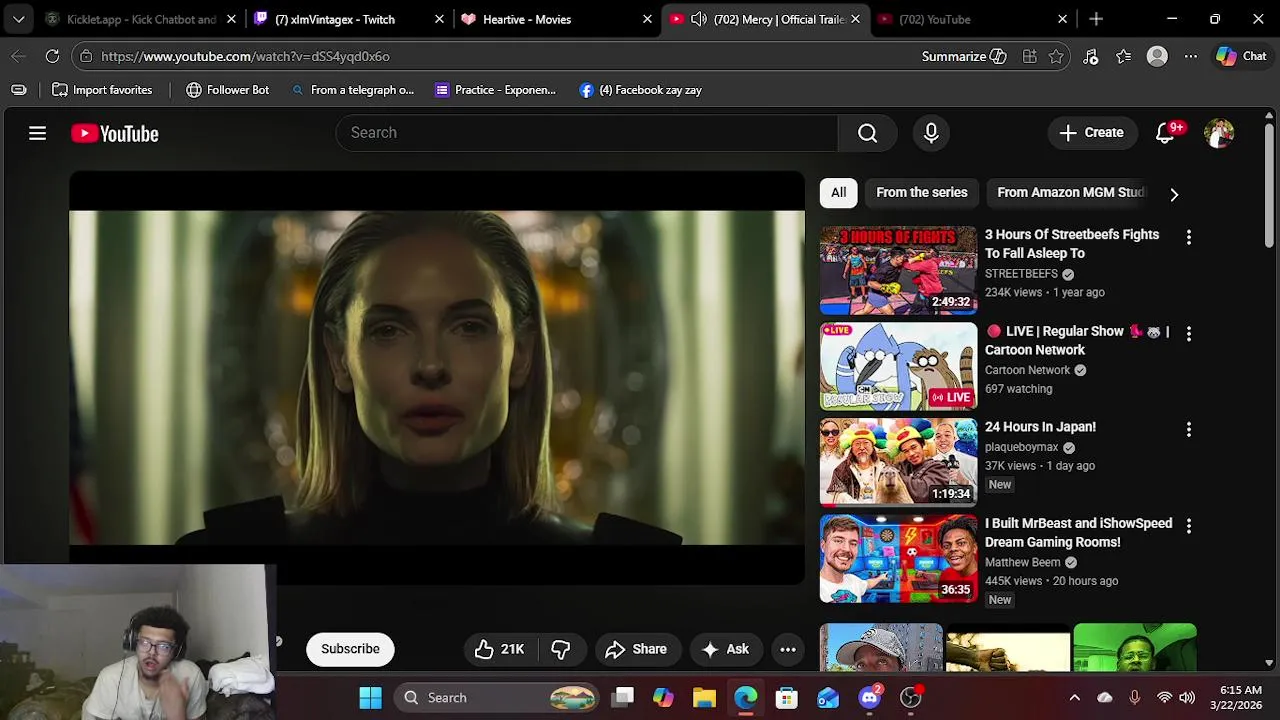Open OBS Studio from taskbar
This screenshot has width=1280, height=720.
click(911, 698)
